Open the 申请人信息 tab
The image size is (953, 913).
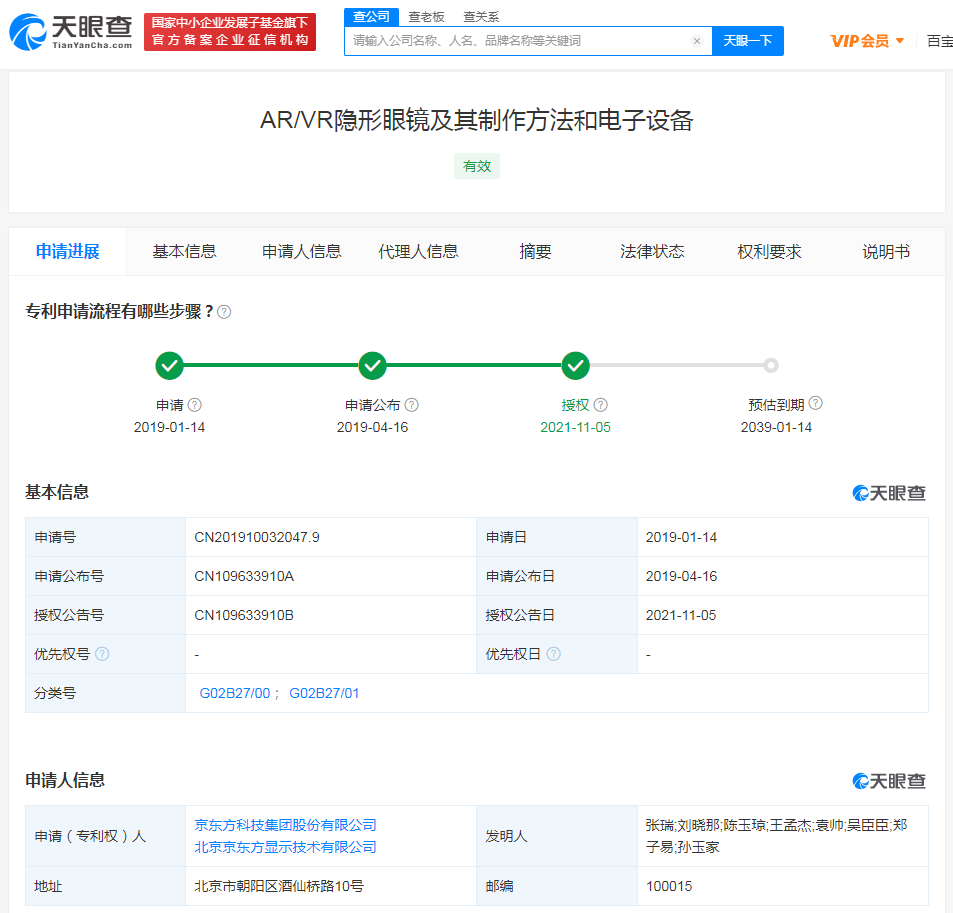click(301, 252)
